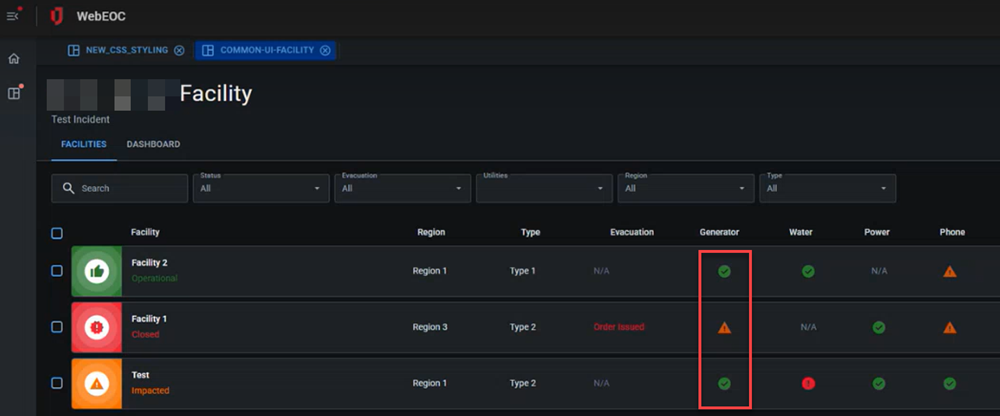Click Facility 1 power green check icon
This screenshot has width=1000, height=416.
point(879,327)
